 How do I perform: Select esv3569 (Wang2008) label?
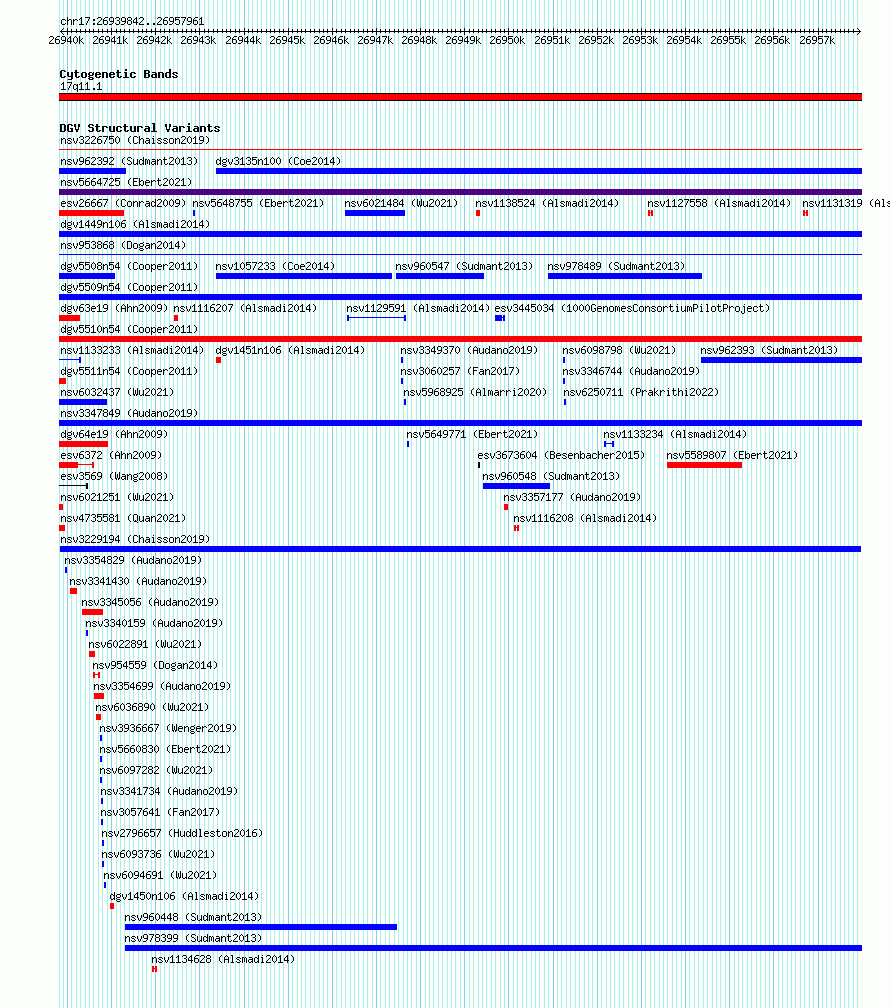114,476
